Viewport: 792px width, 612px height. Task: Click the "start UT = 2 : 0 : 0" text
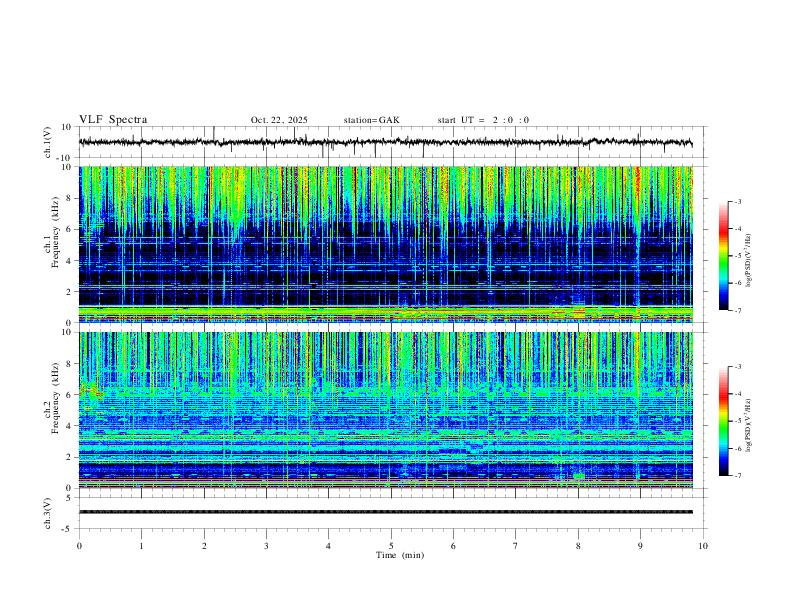[x=483, y=120]
